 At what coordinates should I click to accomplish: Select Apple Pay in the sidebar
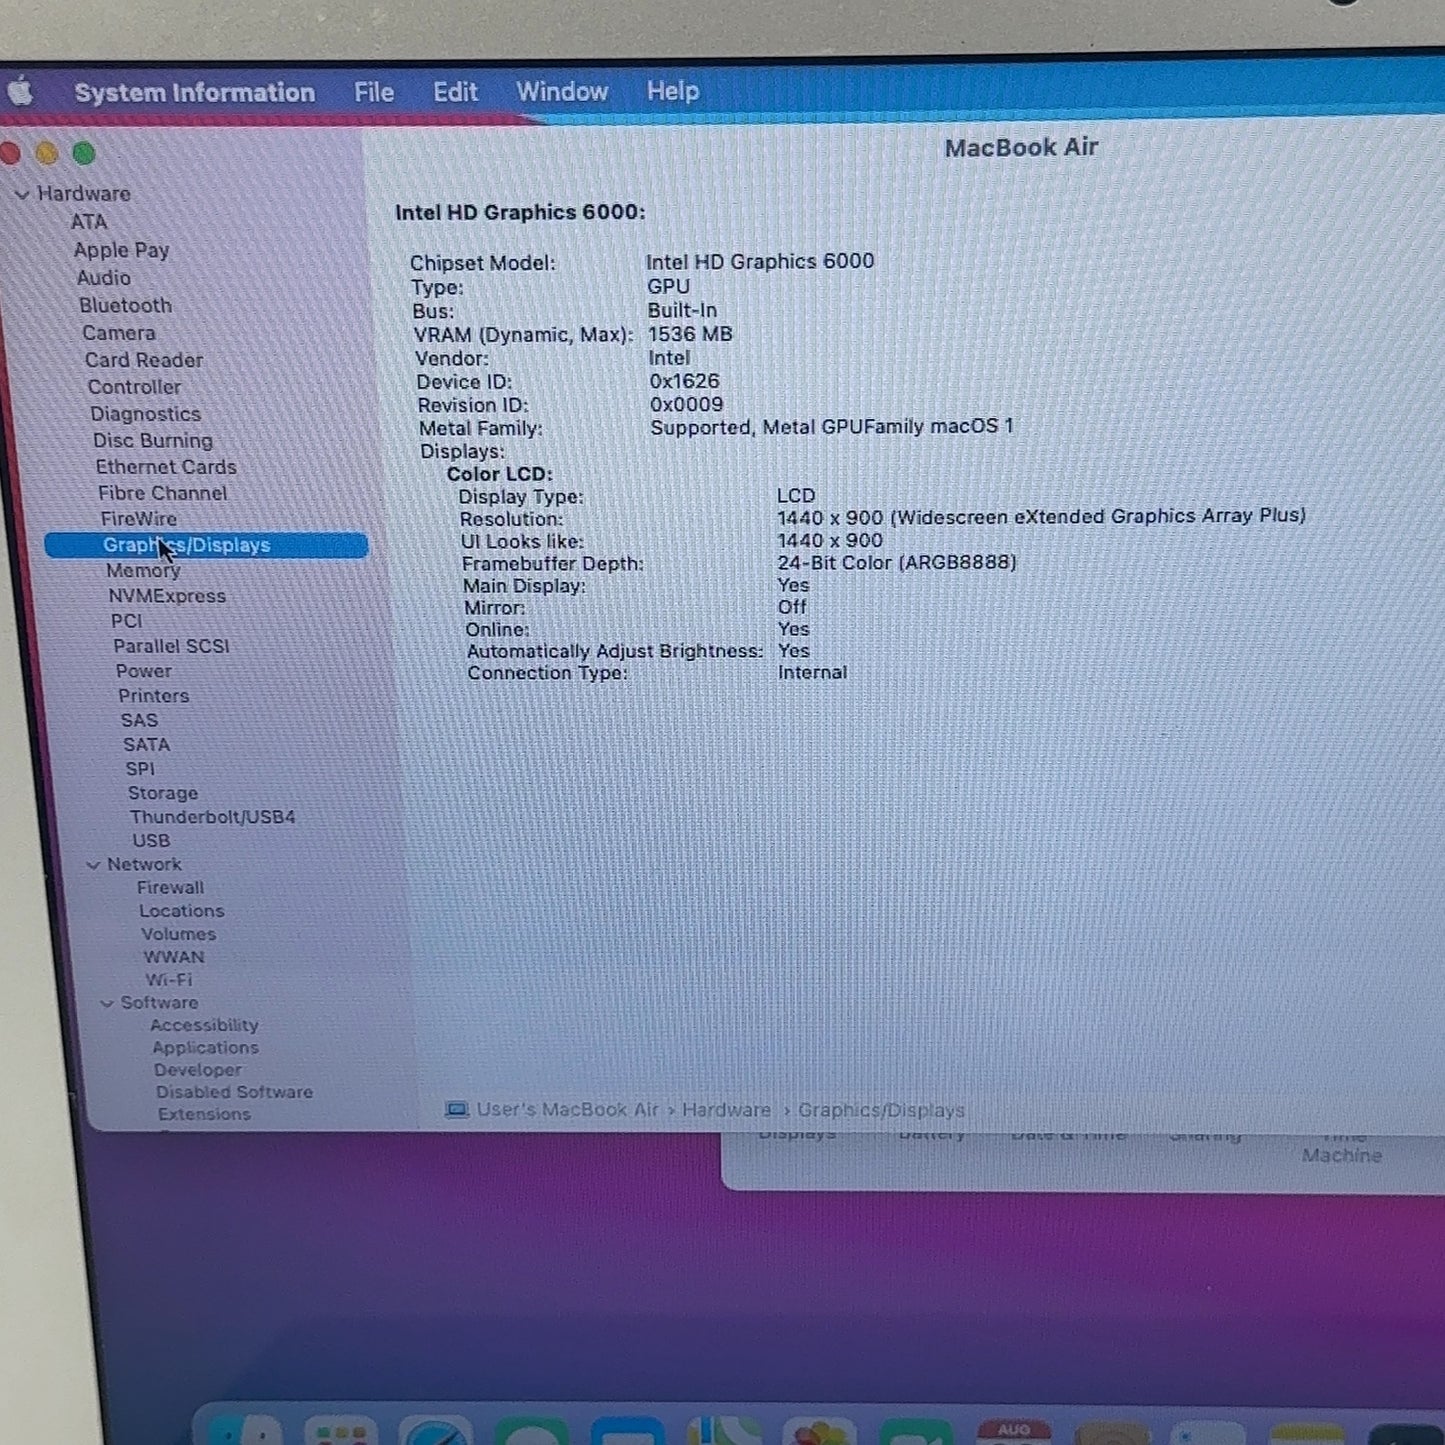(122, 250)
